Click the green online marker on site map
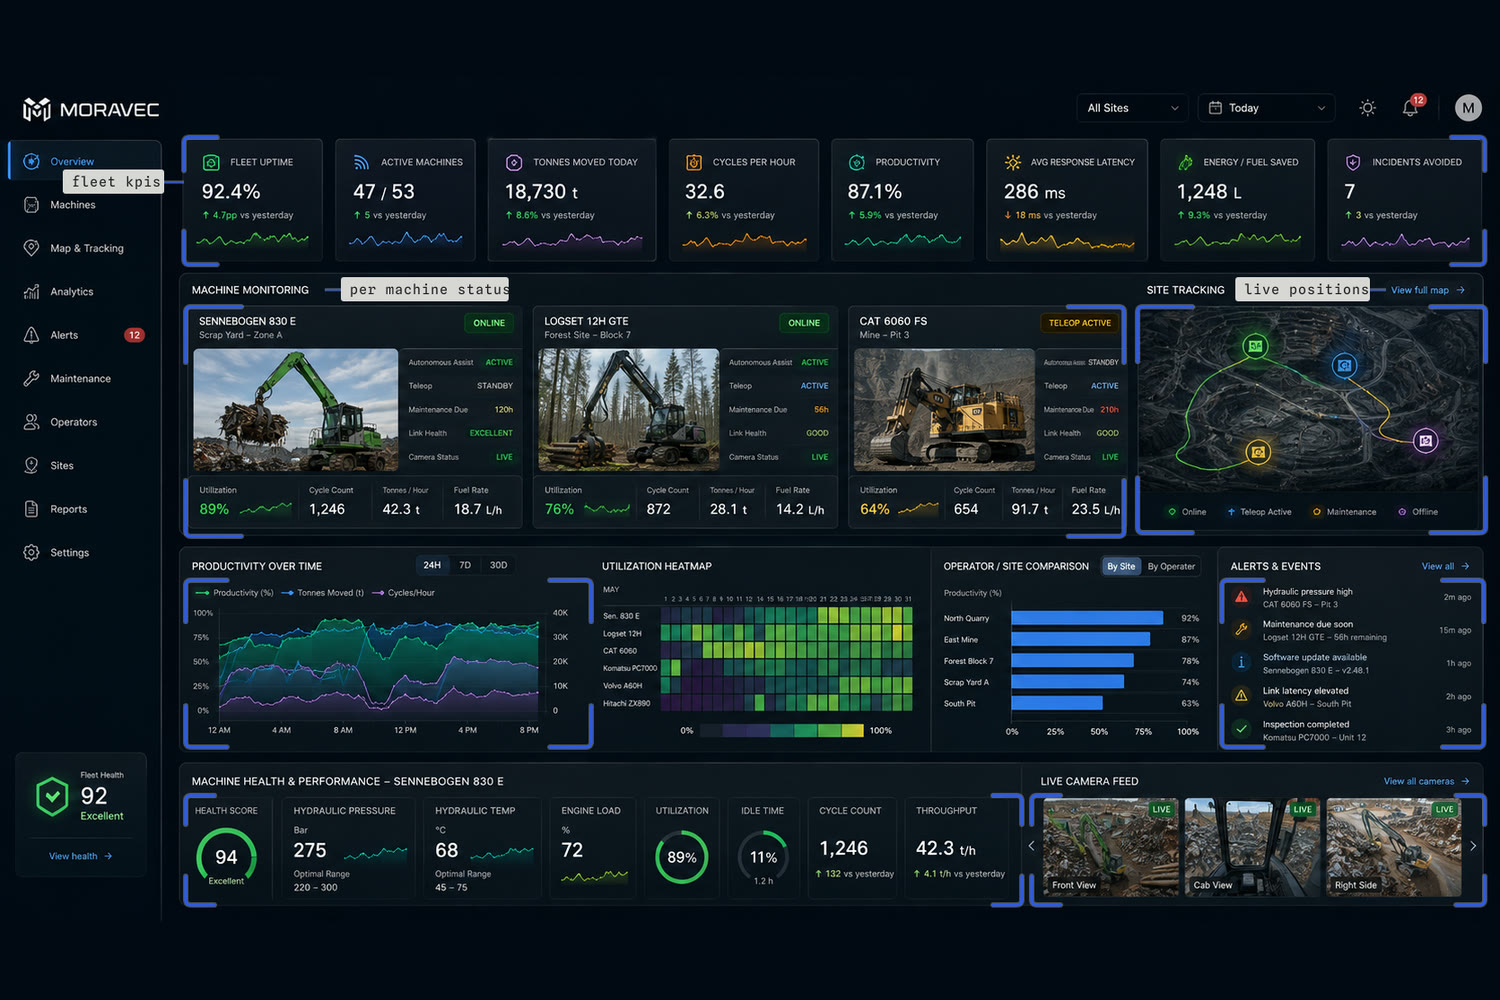The height and width of the screenshot is (1000, 1500). coord(1255,346)
